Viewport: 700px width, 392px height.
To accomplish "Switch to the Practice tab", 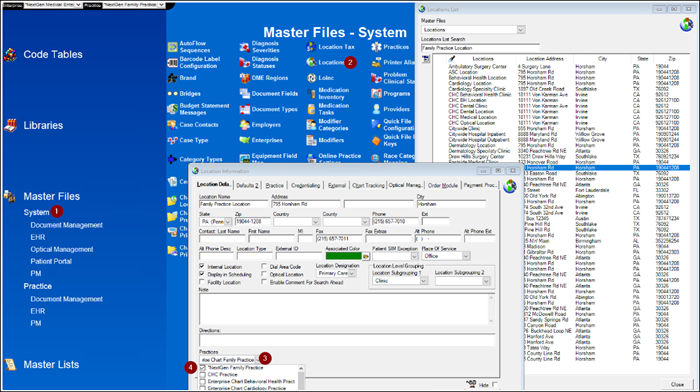I will click(x=275, y=185).
